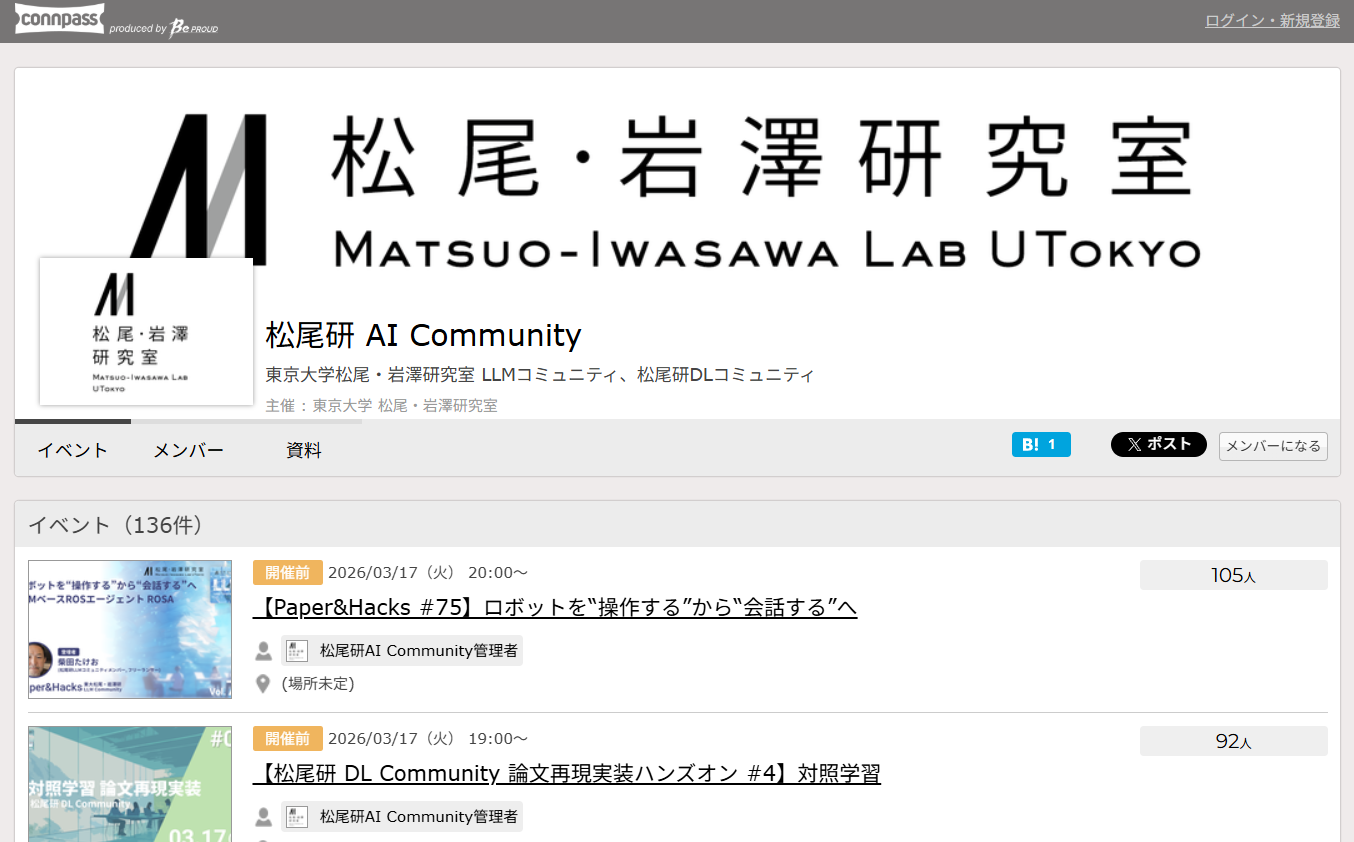Click the first event's thumbnail image
This screenshot has width=1354, height=842.
click(129, 629)
